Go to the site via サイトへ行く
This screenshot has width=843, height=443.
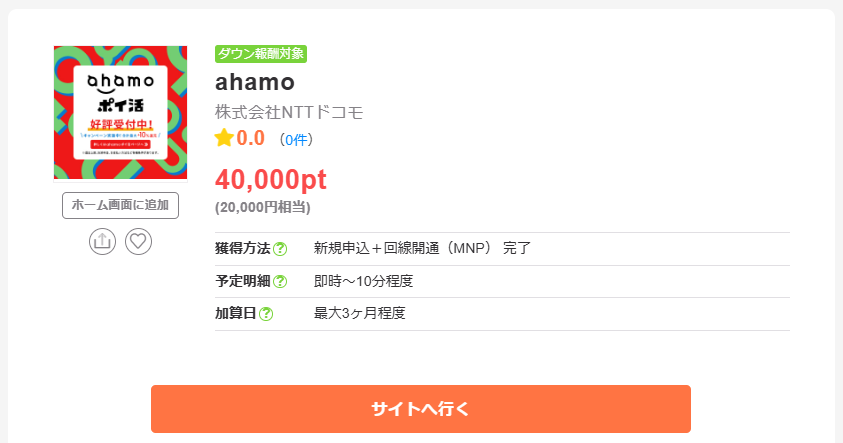point(420,409)
